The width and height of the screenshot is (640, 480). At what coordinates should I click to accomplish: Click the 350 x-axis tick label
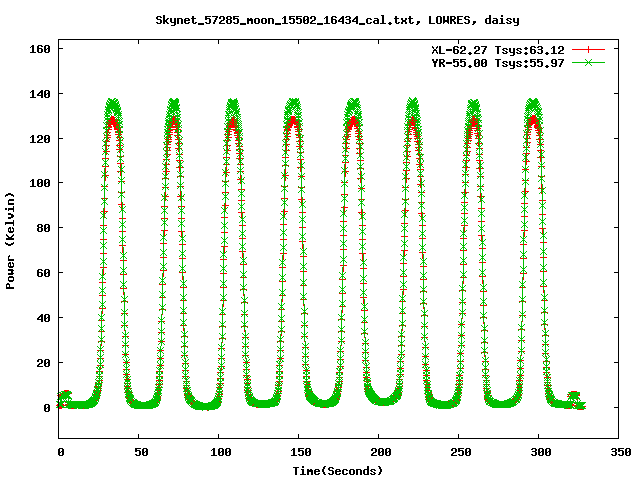pos(621,452)
